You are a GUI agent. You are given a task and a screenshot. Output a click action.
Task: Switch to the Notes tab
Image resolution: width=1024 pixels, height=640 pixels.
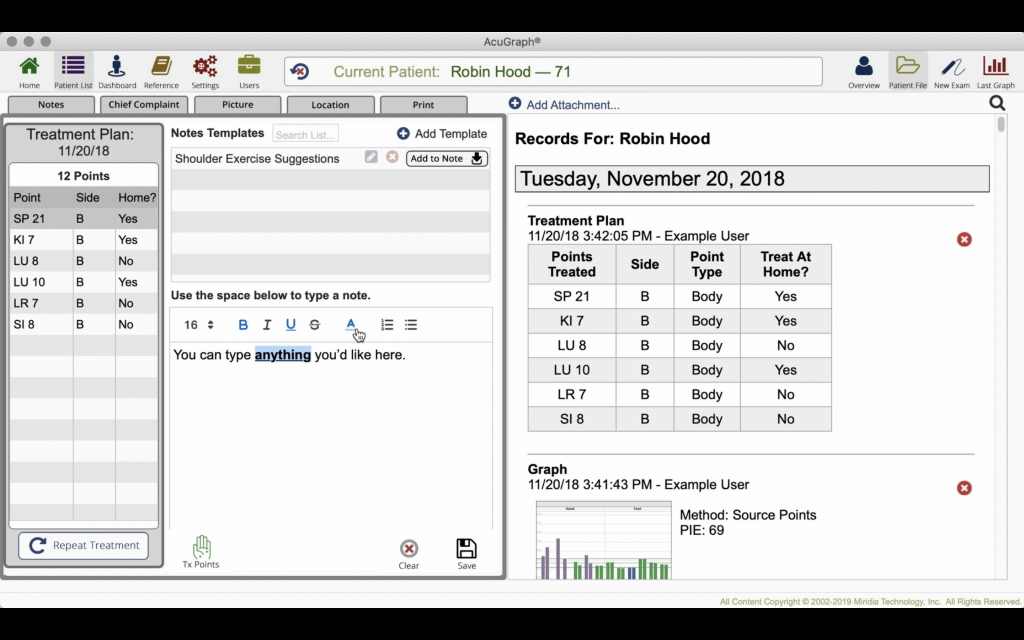click(51, 104)
